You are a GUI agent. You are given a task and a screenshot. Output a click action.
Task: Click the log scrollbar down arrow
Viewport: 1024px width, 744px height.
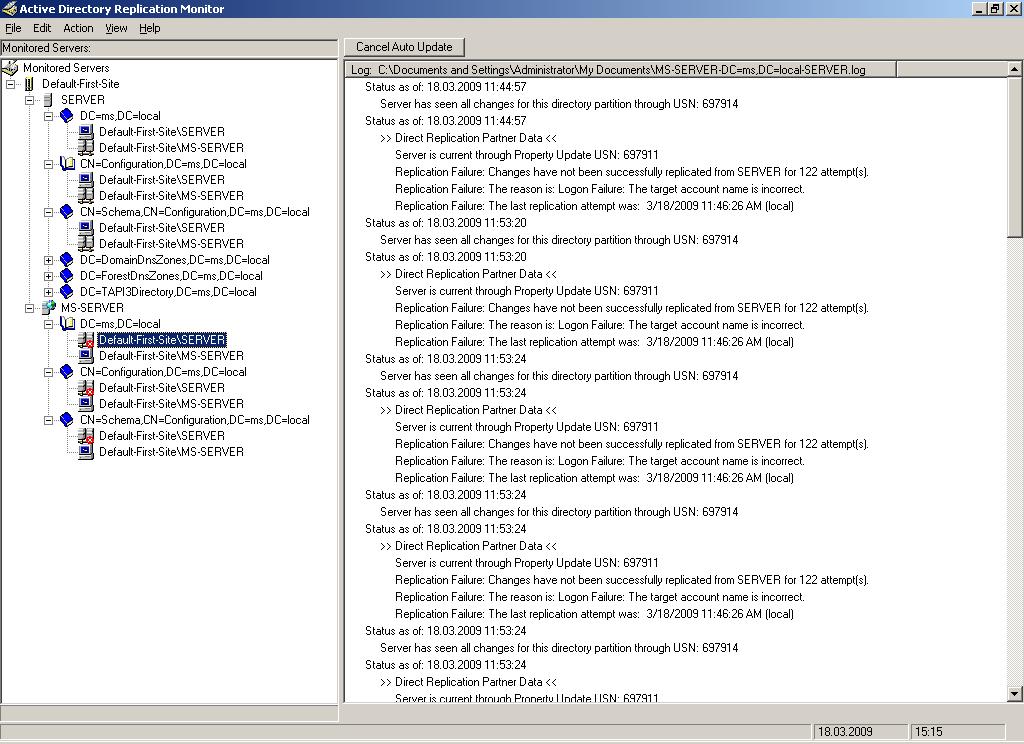pos(1014,694)
